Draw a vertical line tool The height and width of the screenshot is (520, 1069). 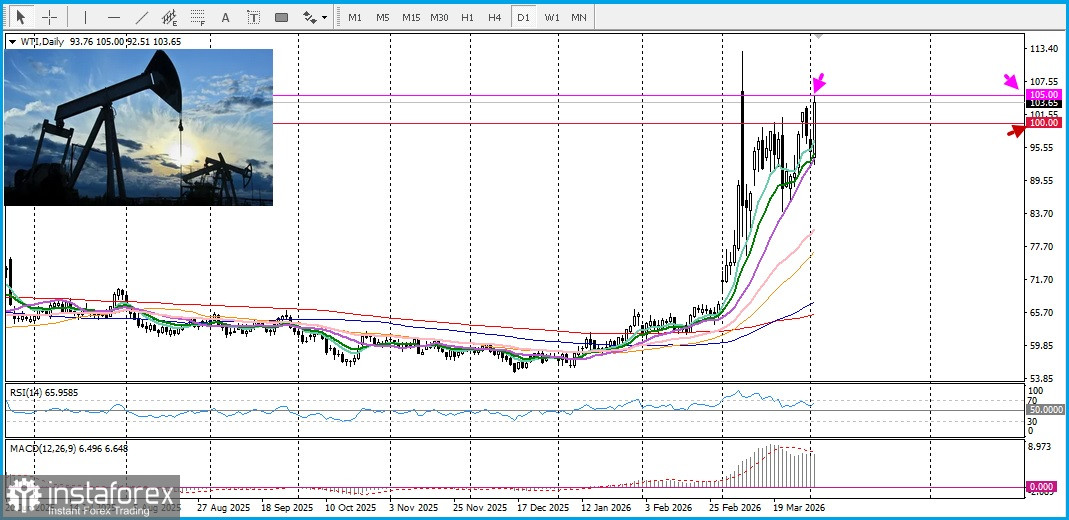[85, 17]
